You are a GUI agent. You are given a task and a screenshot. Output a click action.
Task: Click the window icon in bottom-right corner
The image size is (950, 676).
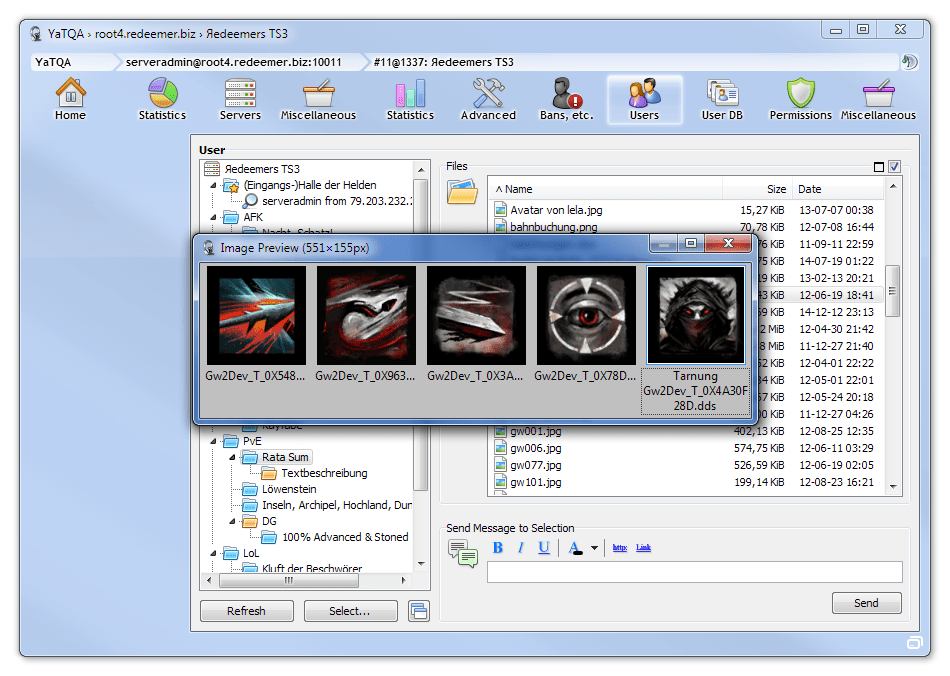click(914, 643)
